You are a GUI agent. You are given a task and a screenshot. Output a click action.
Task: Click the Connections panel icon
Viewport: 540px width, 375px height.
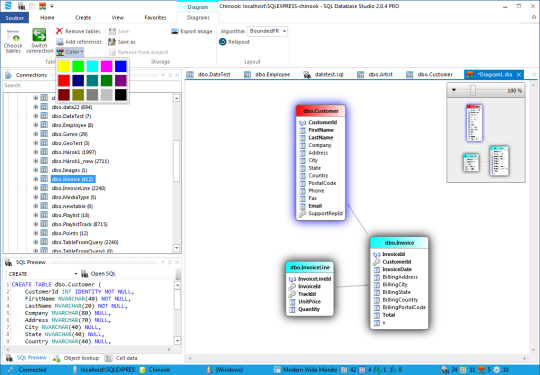[9, 75]
